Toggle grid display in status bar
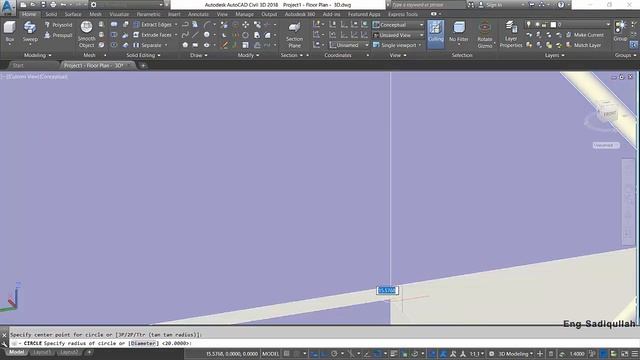 (287, 354)
